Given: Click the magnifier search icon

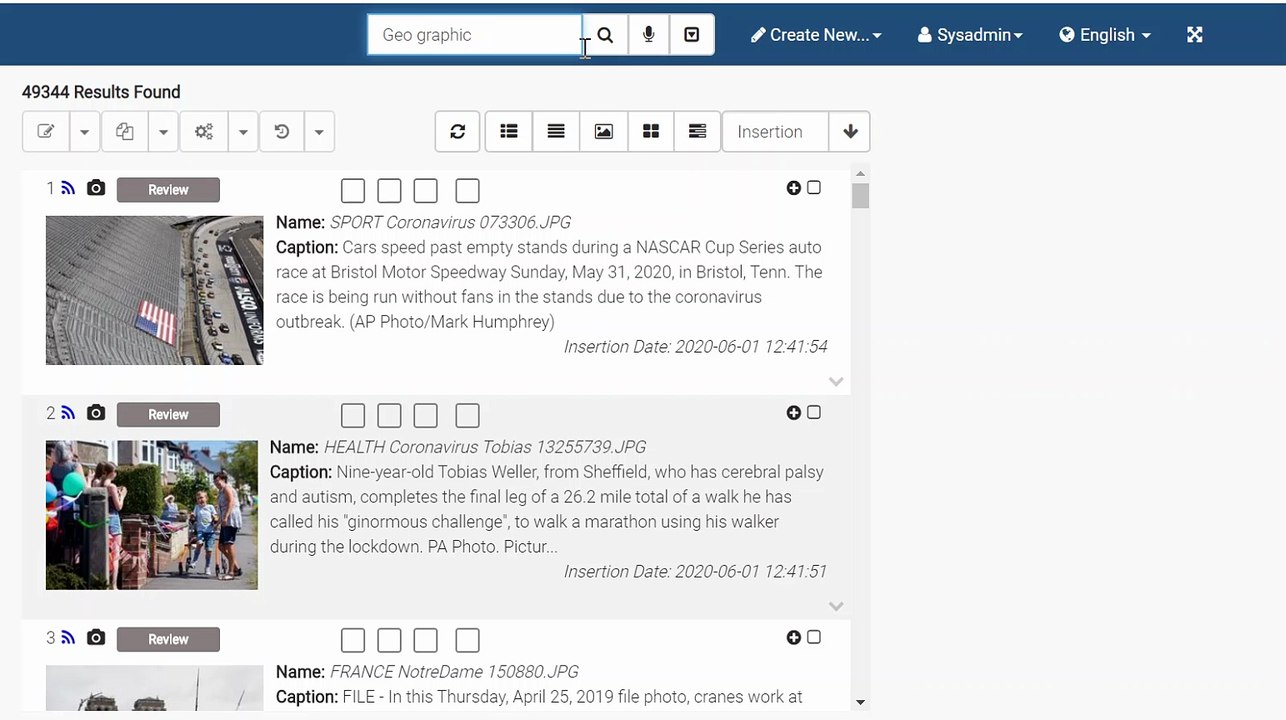Looking at the screenshot, I should click(x=605, y=35).
